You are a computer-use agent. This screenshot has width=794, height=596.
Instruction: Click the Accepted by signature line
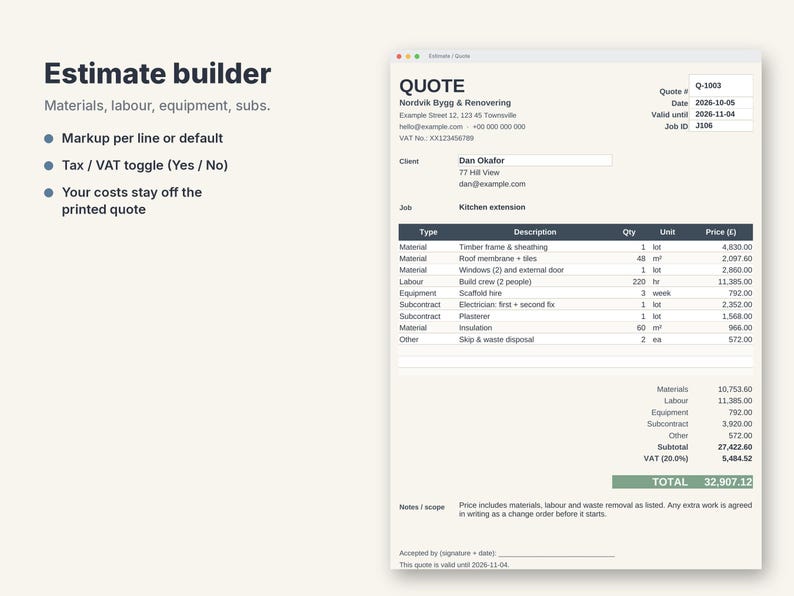tap(506, 553)
